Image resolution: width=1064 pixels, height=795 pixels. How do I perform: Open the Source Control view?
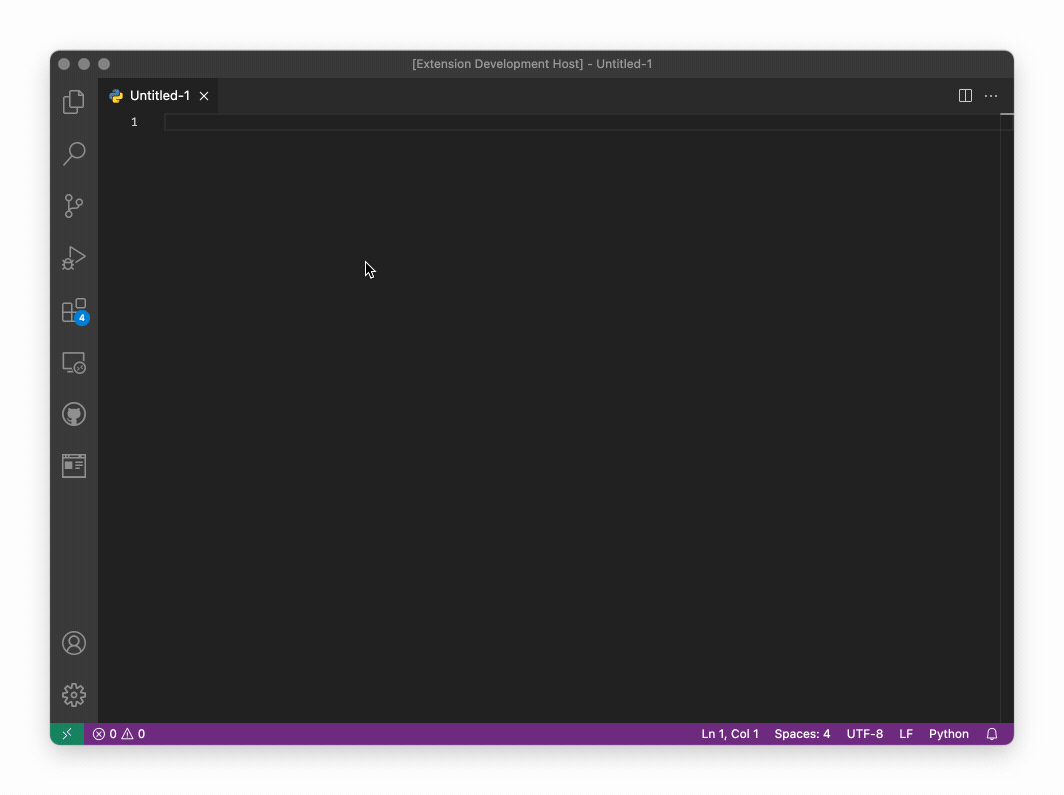[74, 206]
